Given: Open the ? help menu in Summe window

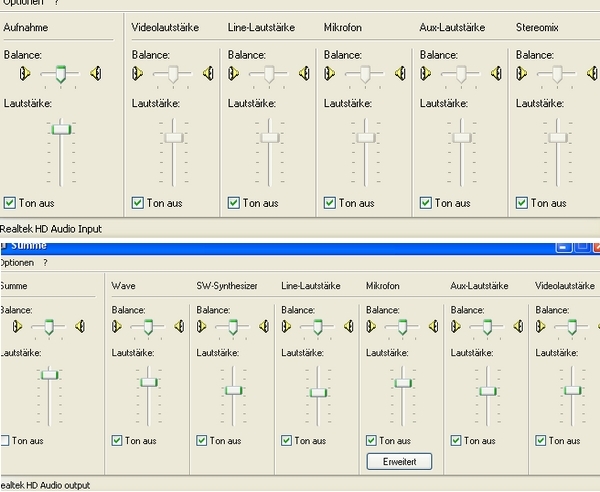Looking at the screenshot, I should tap(46, 263).
